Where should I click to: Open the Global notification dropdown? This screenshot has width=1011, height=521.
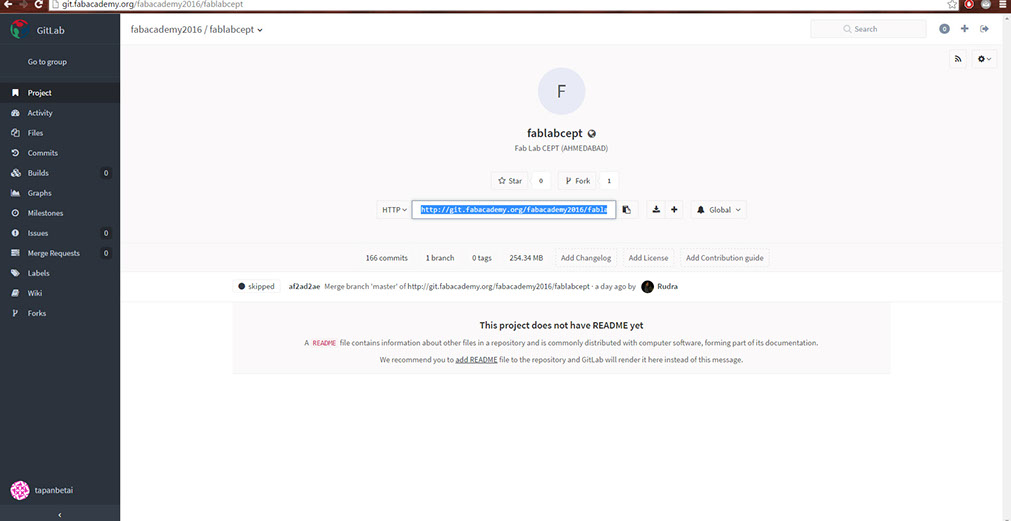pos(719,210)
